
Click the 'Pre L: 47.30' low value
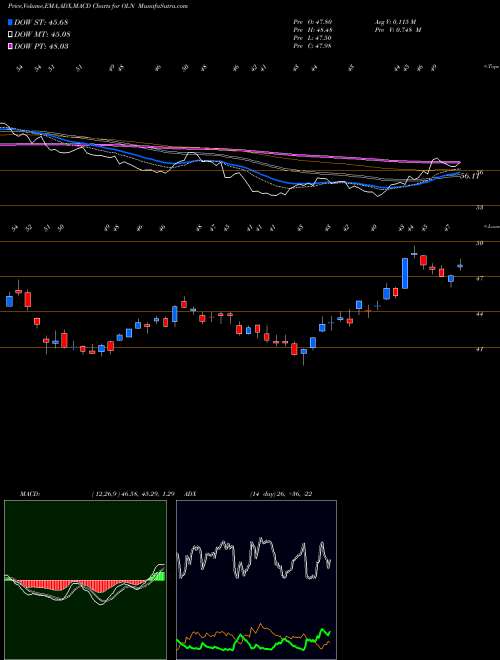(313, 37)
